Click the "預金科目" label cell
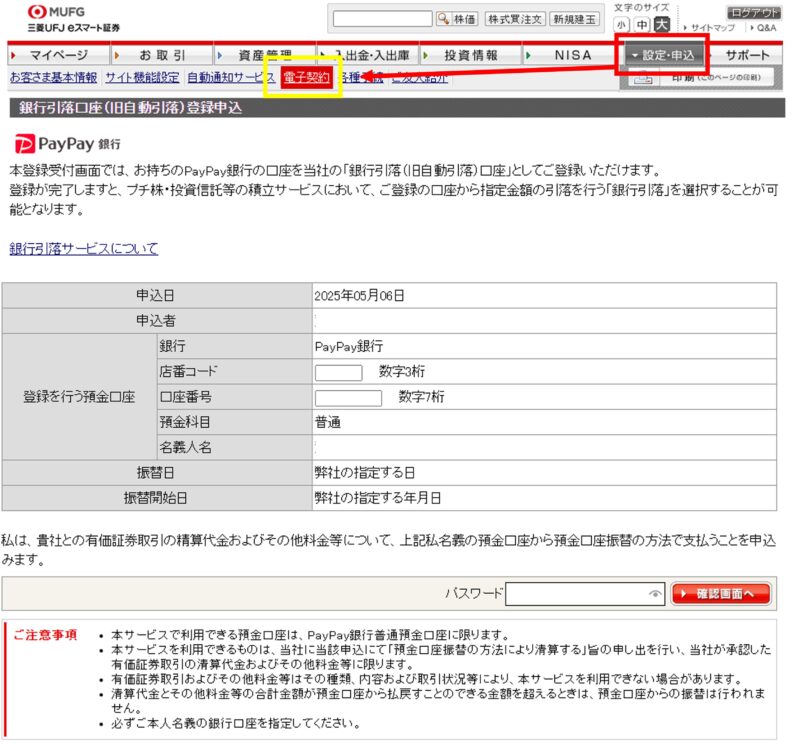 (x=234, y=422)
